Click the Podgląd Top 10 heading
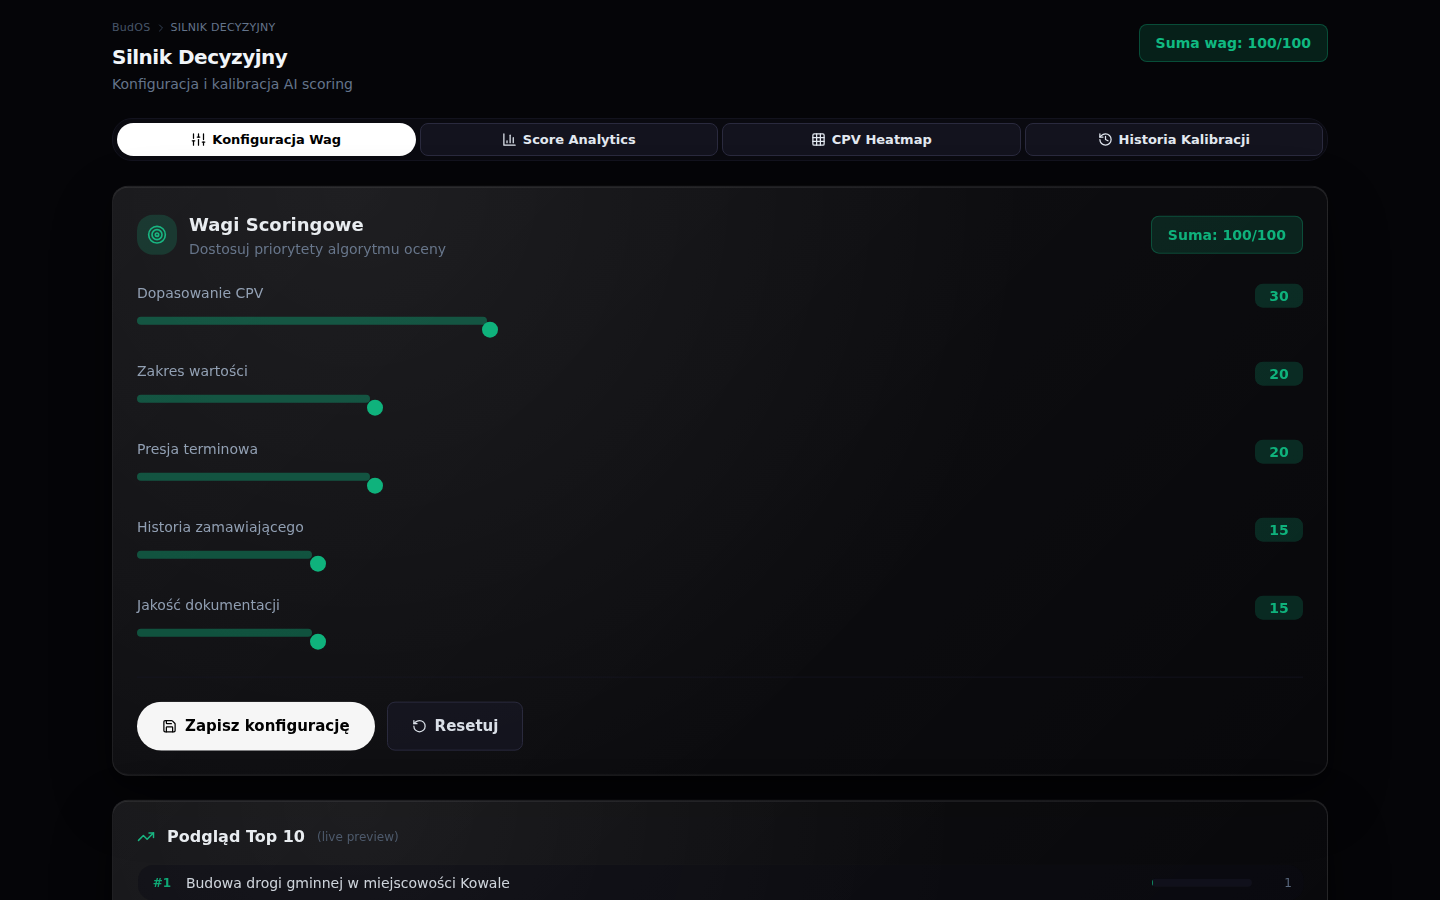 pos(236,837)
